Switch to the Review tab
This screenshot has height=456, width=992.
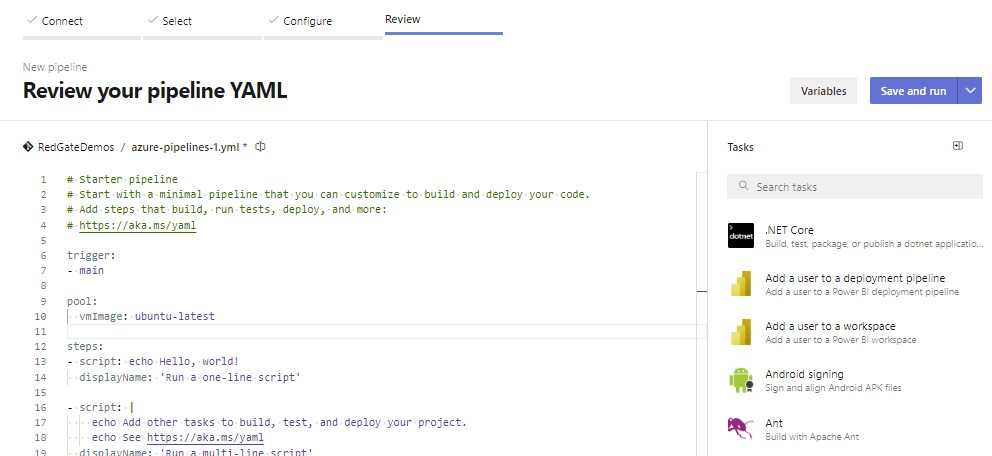tap(402, 19)
